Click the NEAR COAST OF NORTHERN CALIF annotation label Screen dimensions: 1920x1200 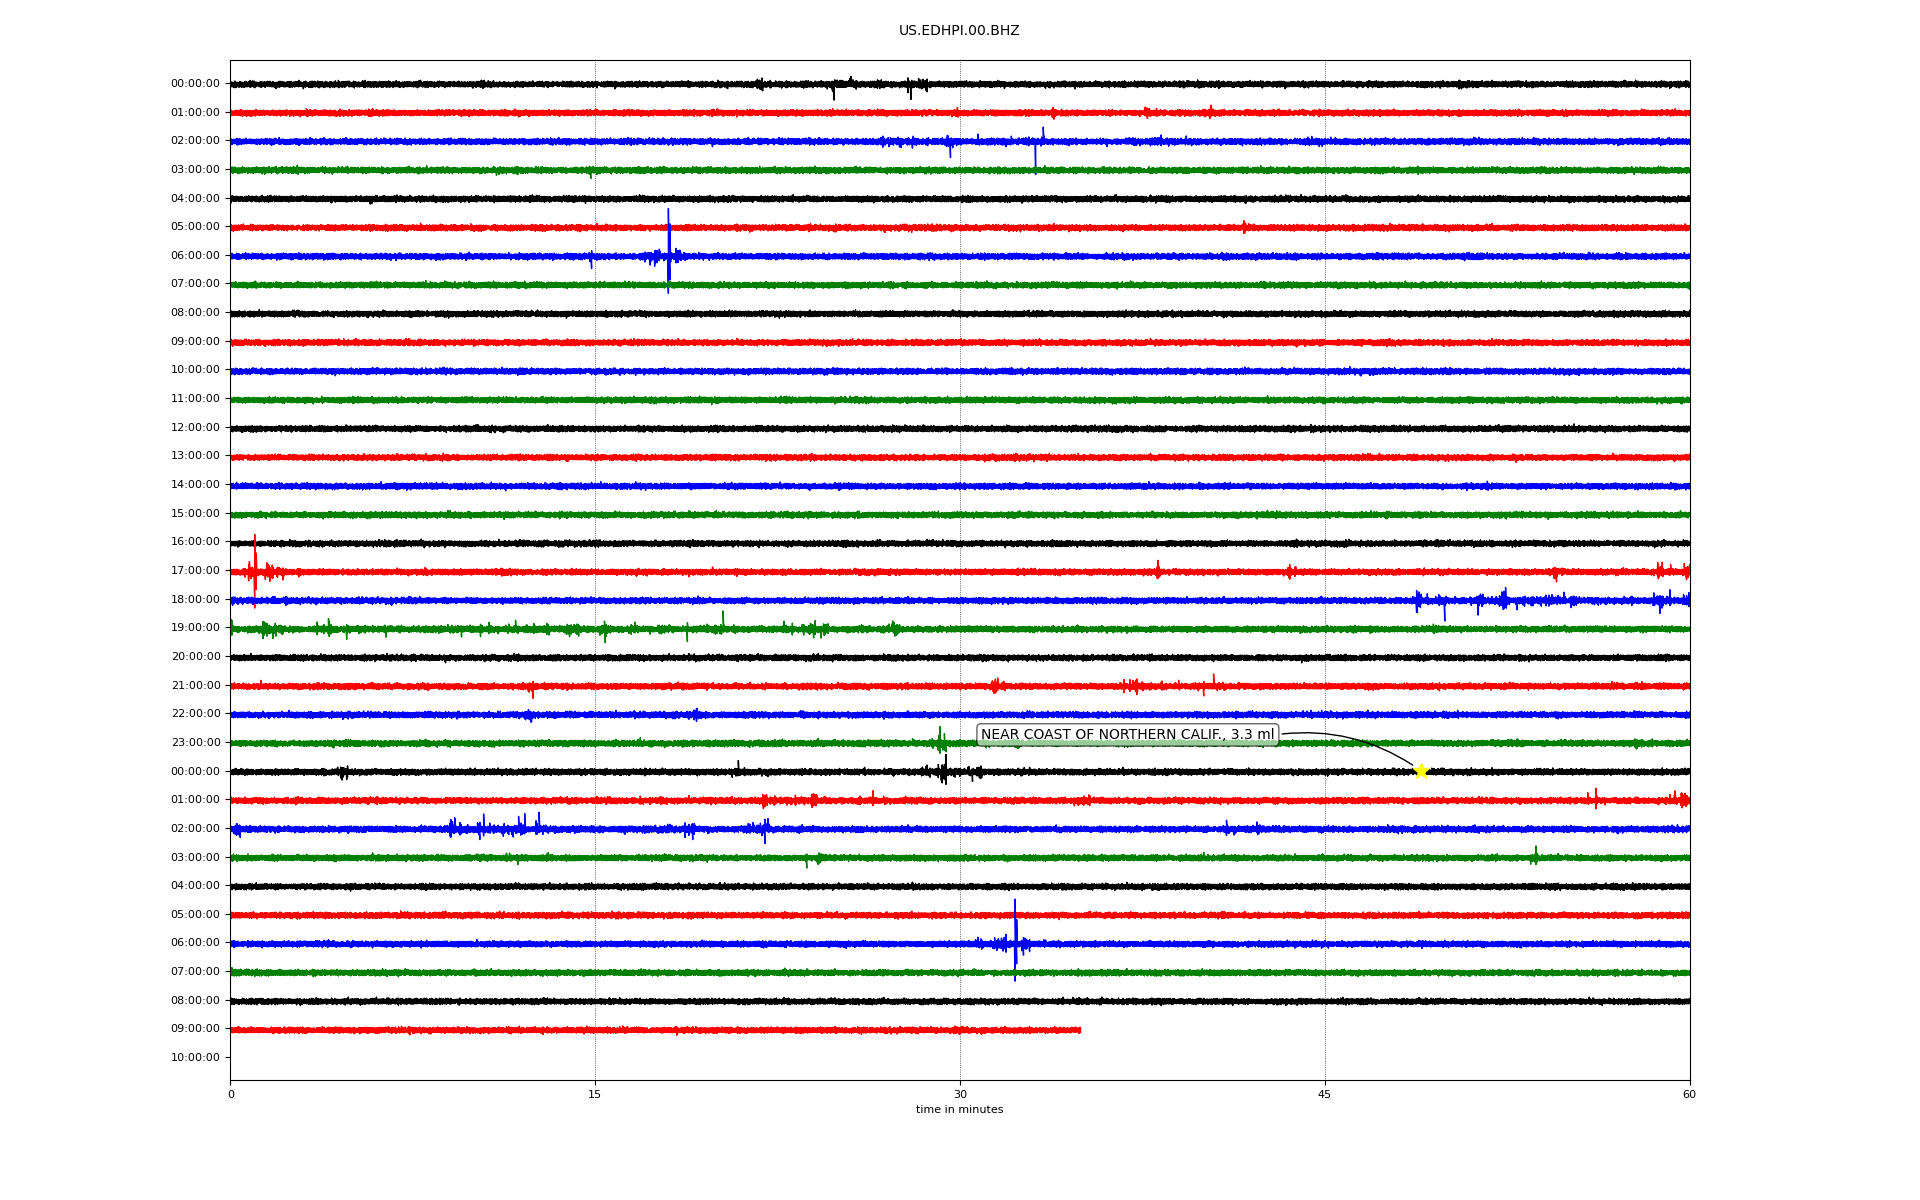point(1127,735)
